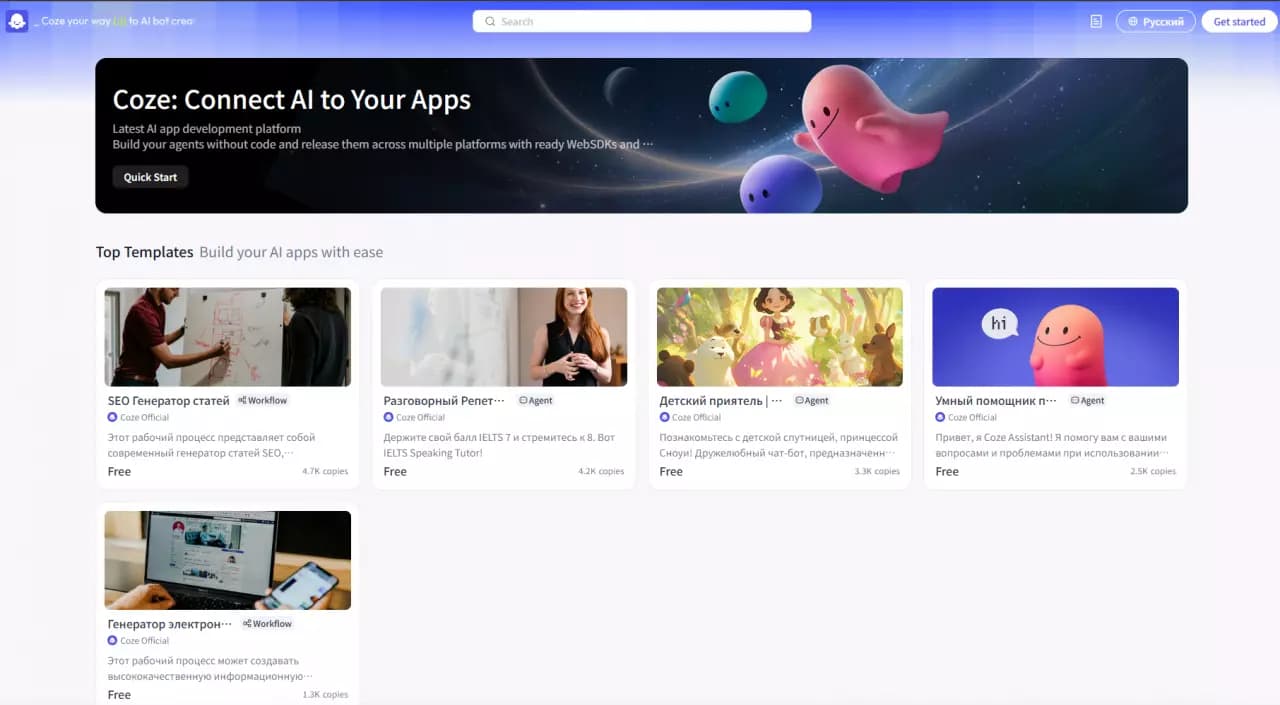This screenshot has height=705, width=1280.
Task: Click description text starting Держите свой балл IELTS
Action: click(499, 445)
